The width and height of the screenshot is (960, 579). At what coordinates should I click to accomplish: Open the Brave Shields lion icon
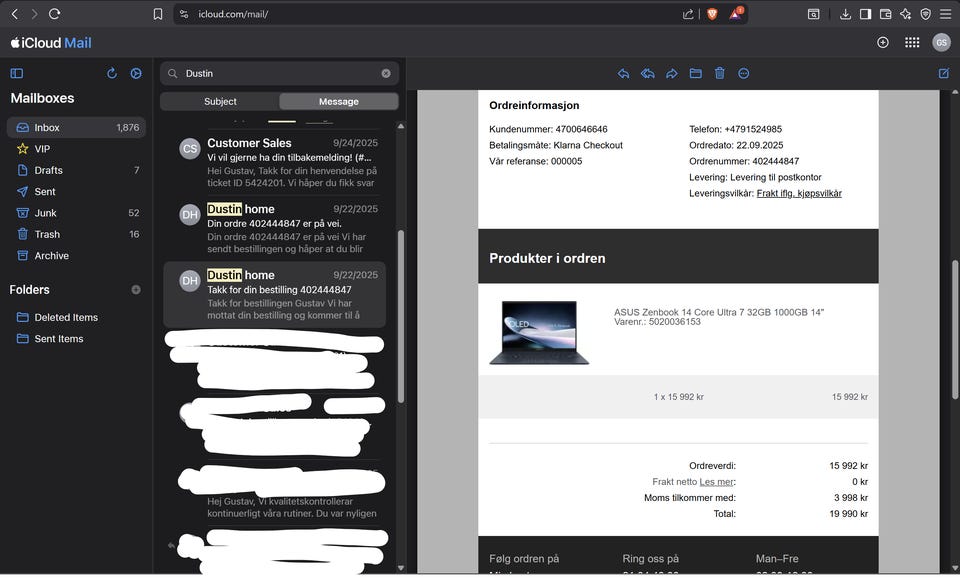[x=712, y=14]
